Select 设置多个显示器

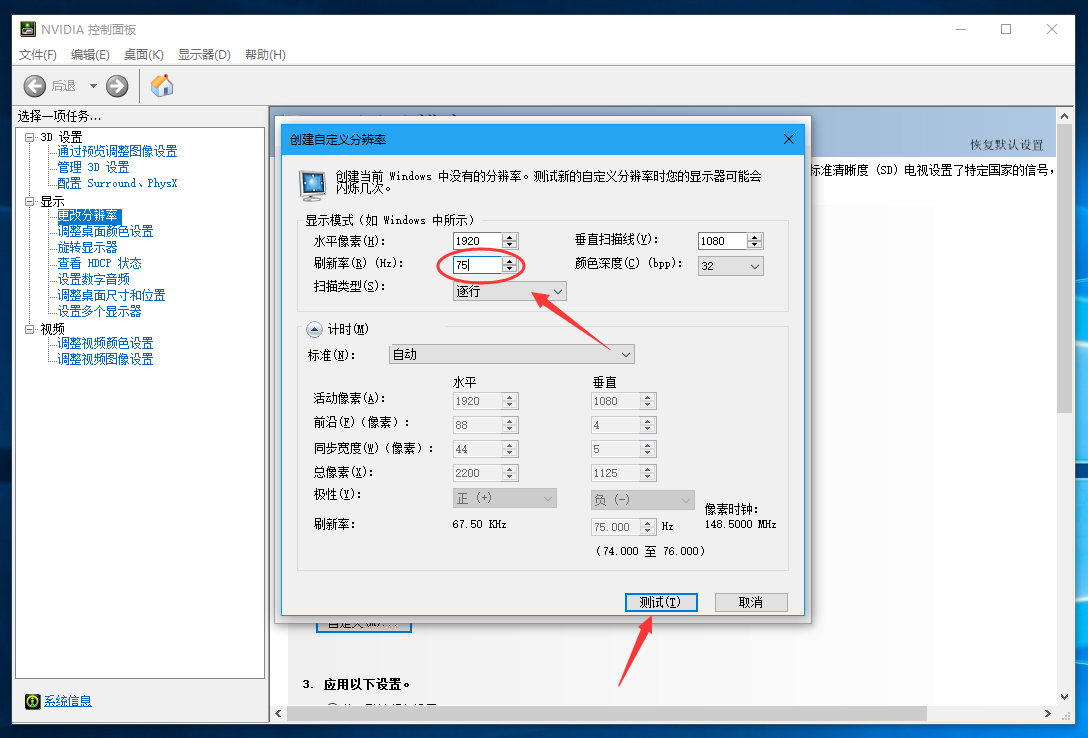(x=99, y=311)
